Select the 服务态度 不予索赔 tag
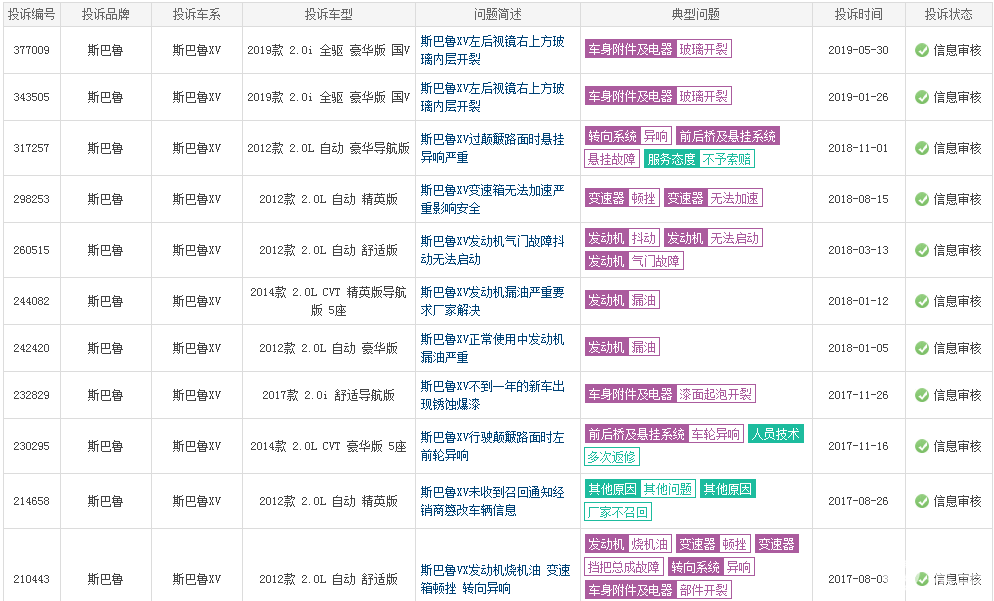Viewport: 994px width, 601px height. tap(699, 159)
